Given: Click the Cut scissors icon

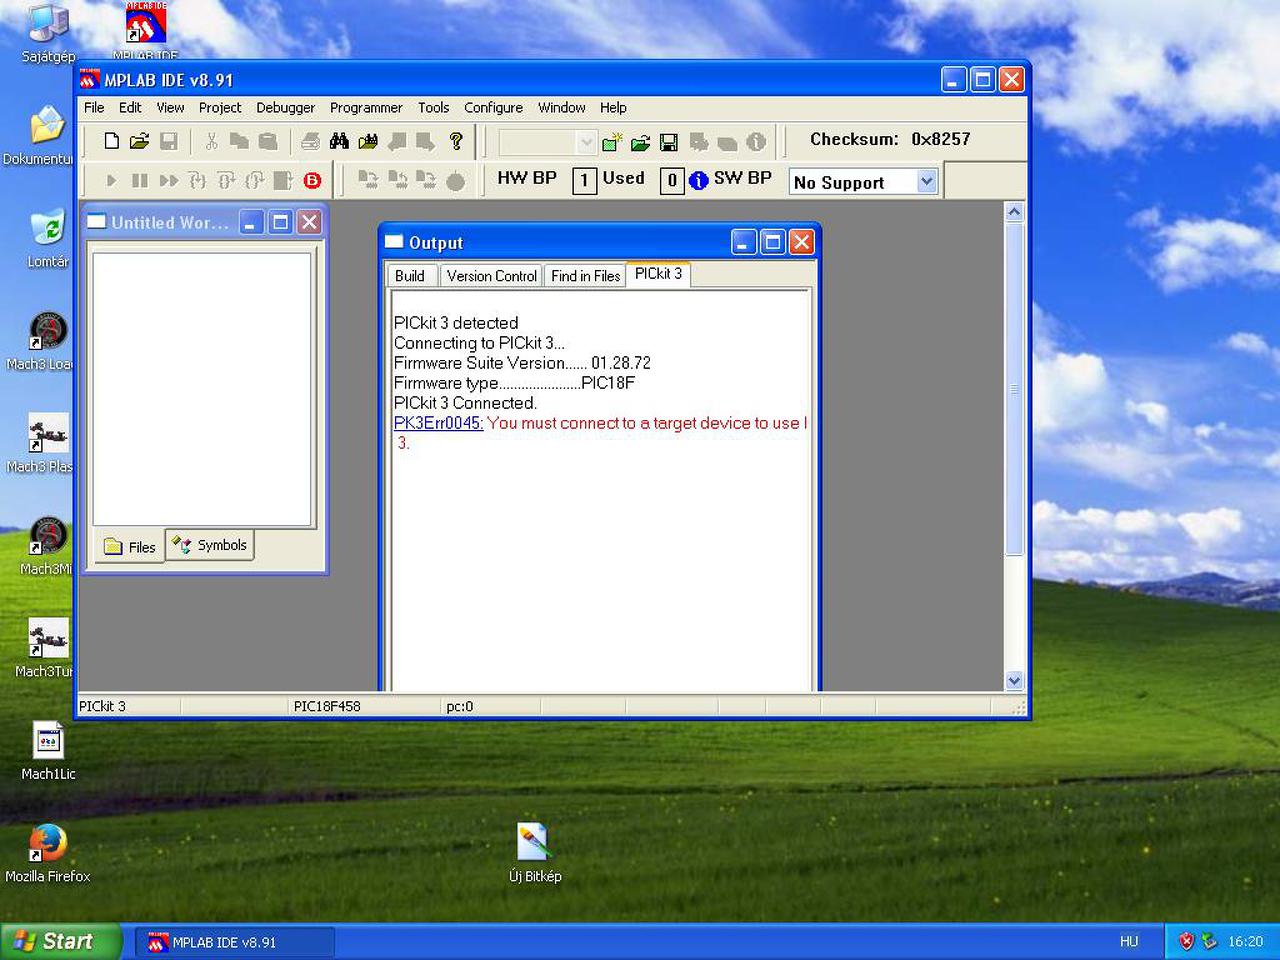Looking at the screenshot, I should coord(211,141).
